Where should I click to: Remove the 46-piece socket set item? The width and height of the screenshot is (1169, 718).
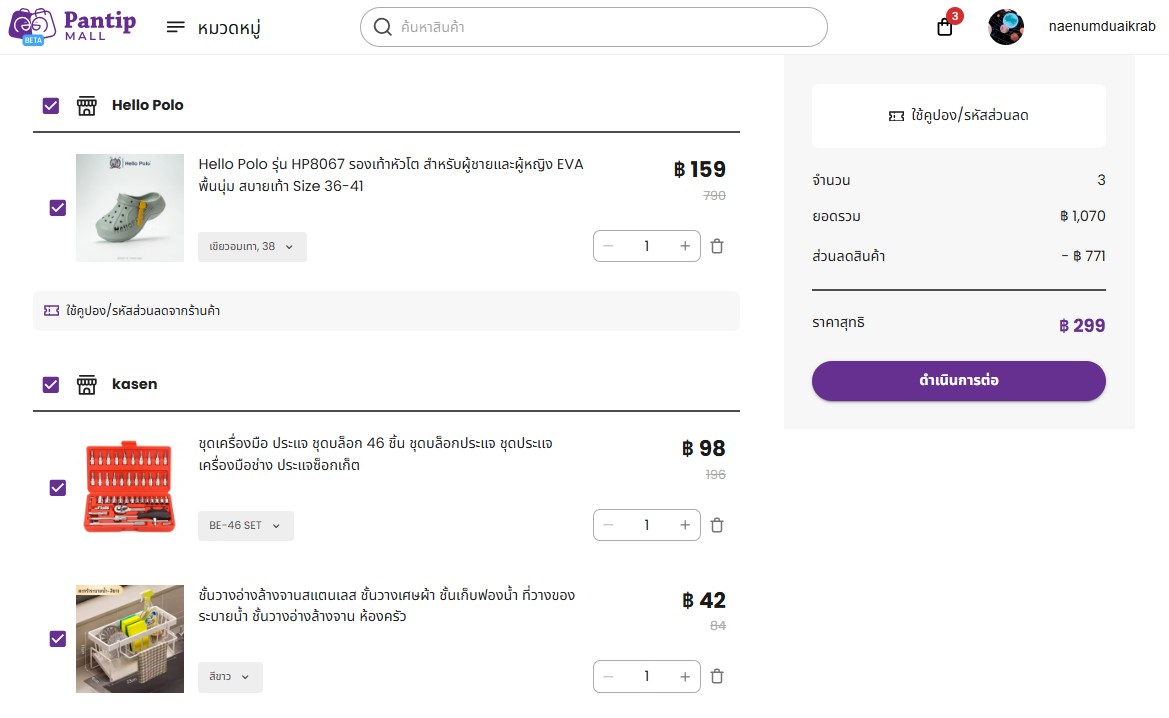click(716, 525)
